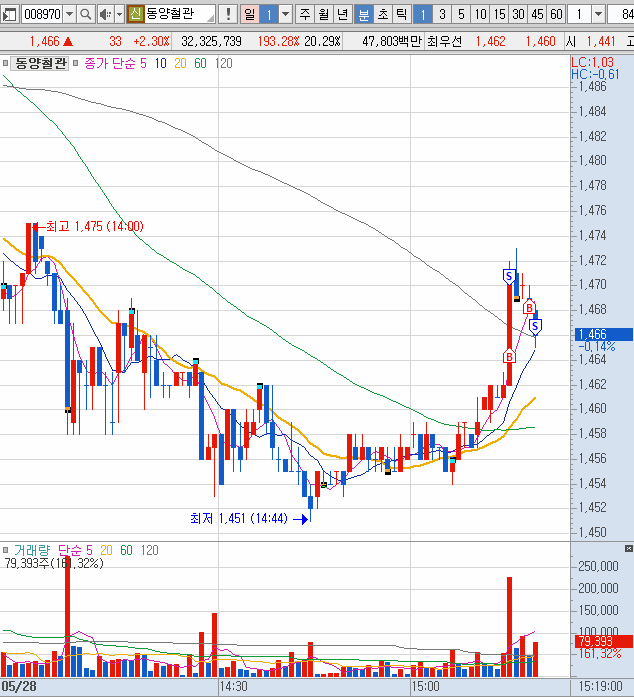
Task: Click the 동양철관 chart label button
Action: 41,62
